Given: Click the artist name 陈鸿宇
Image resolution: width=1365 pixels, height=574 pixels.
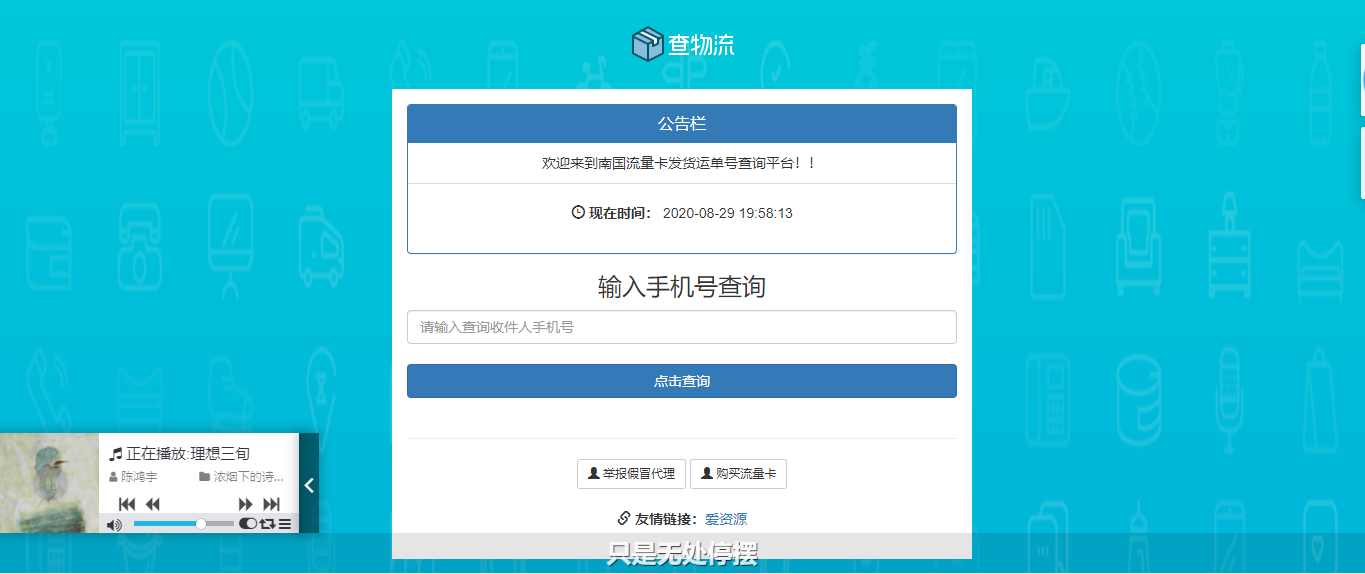Looking at the screenshot, I should pyautogui.click(x=139, y=477).
